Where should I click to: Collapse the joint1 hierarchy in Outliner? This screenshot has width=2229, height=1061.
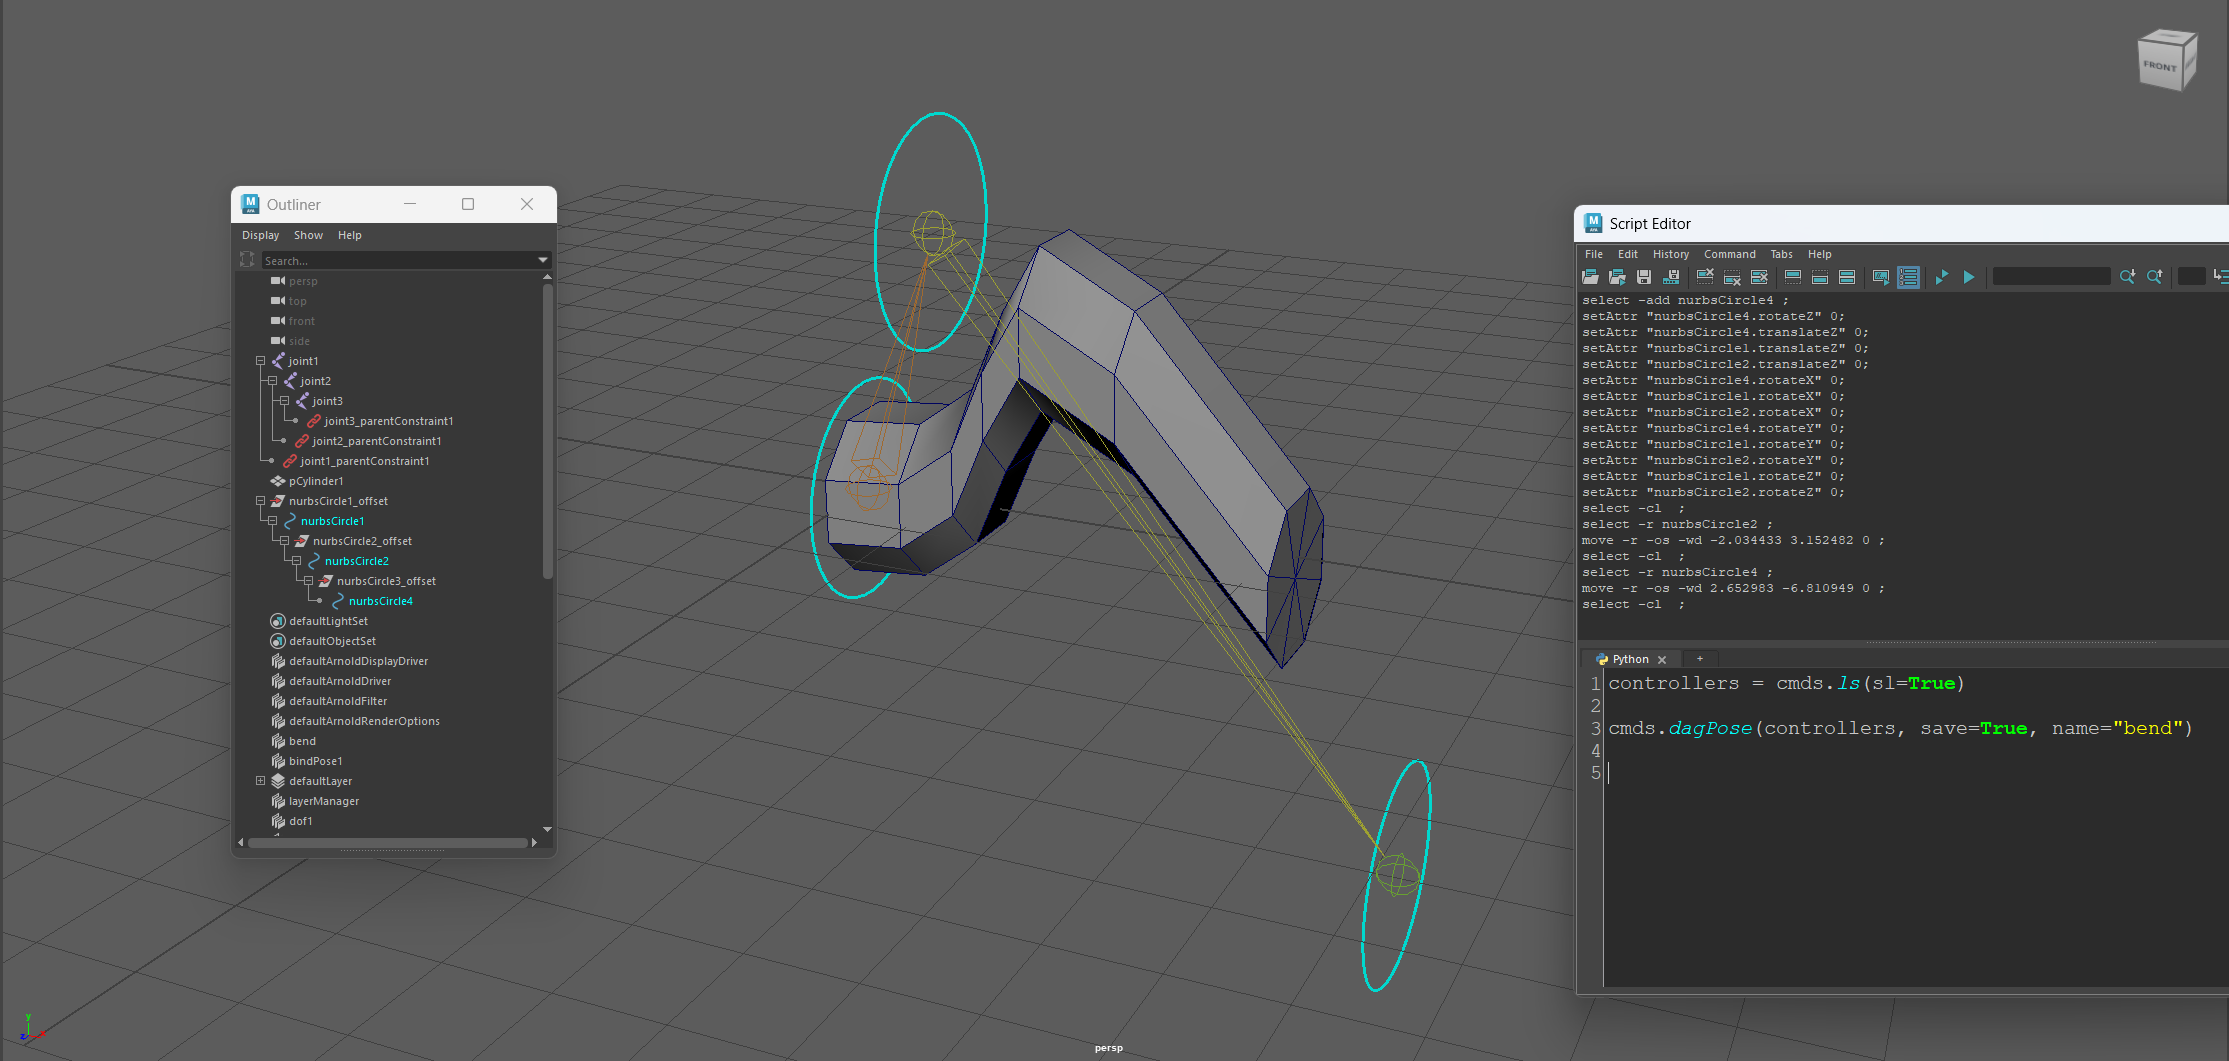pyautogui.click(x=260, y=361)
